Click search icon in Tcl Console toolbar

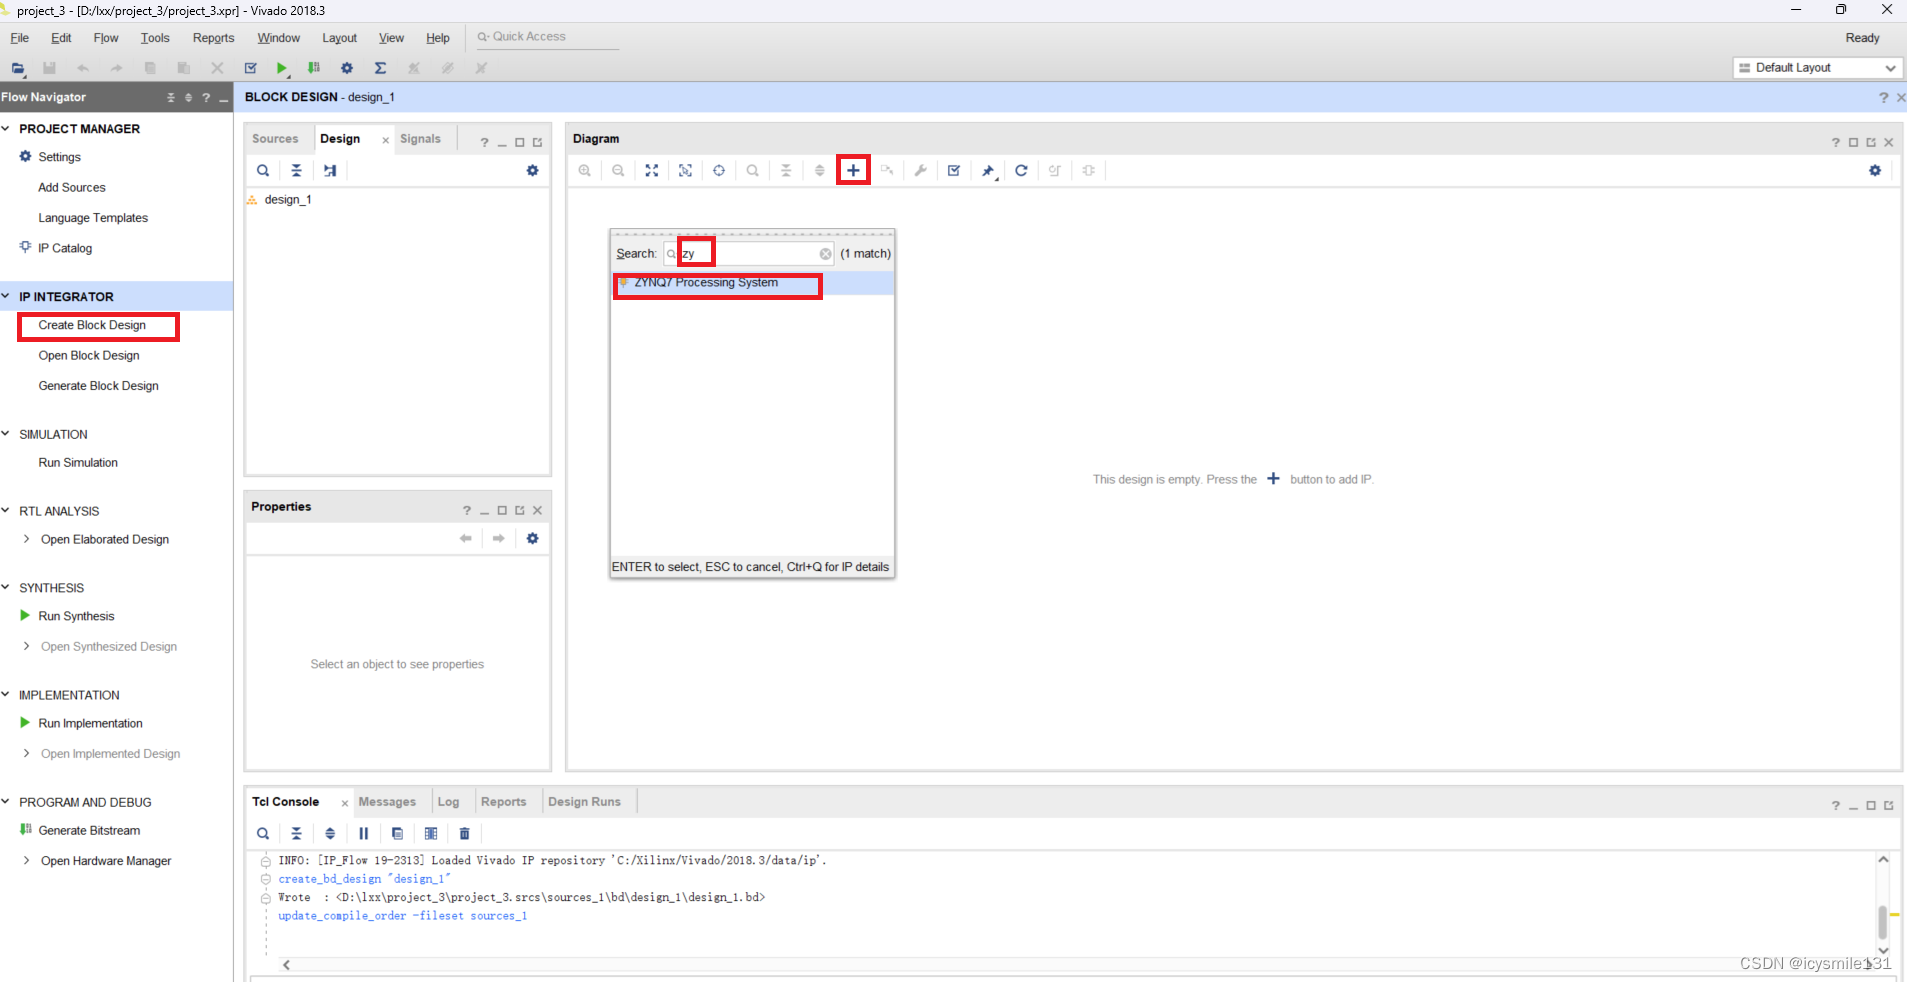[263, 833]
